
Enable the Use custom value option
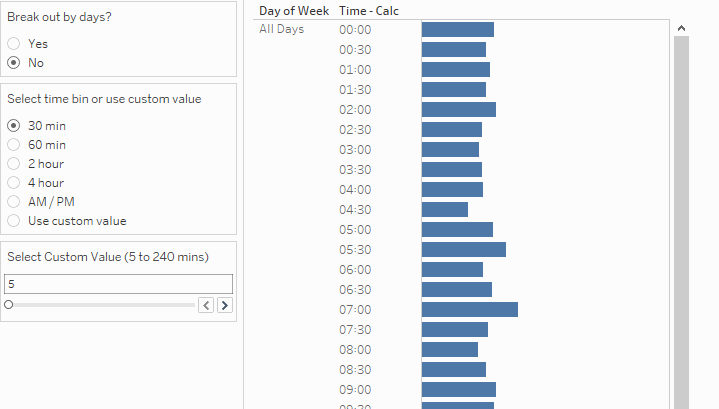tap(14, 221)
